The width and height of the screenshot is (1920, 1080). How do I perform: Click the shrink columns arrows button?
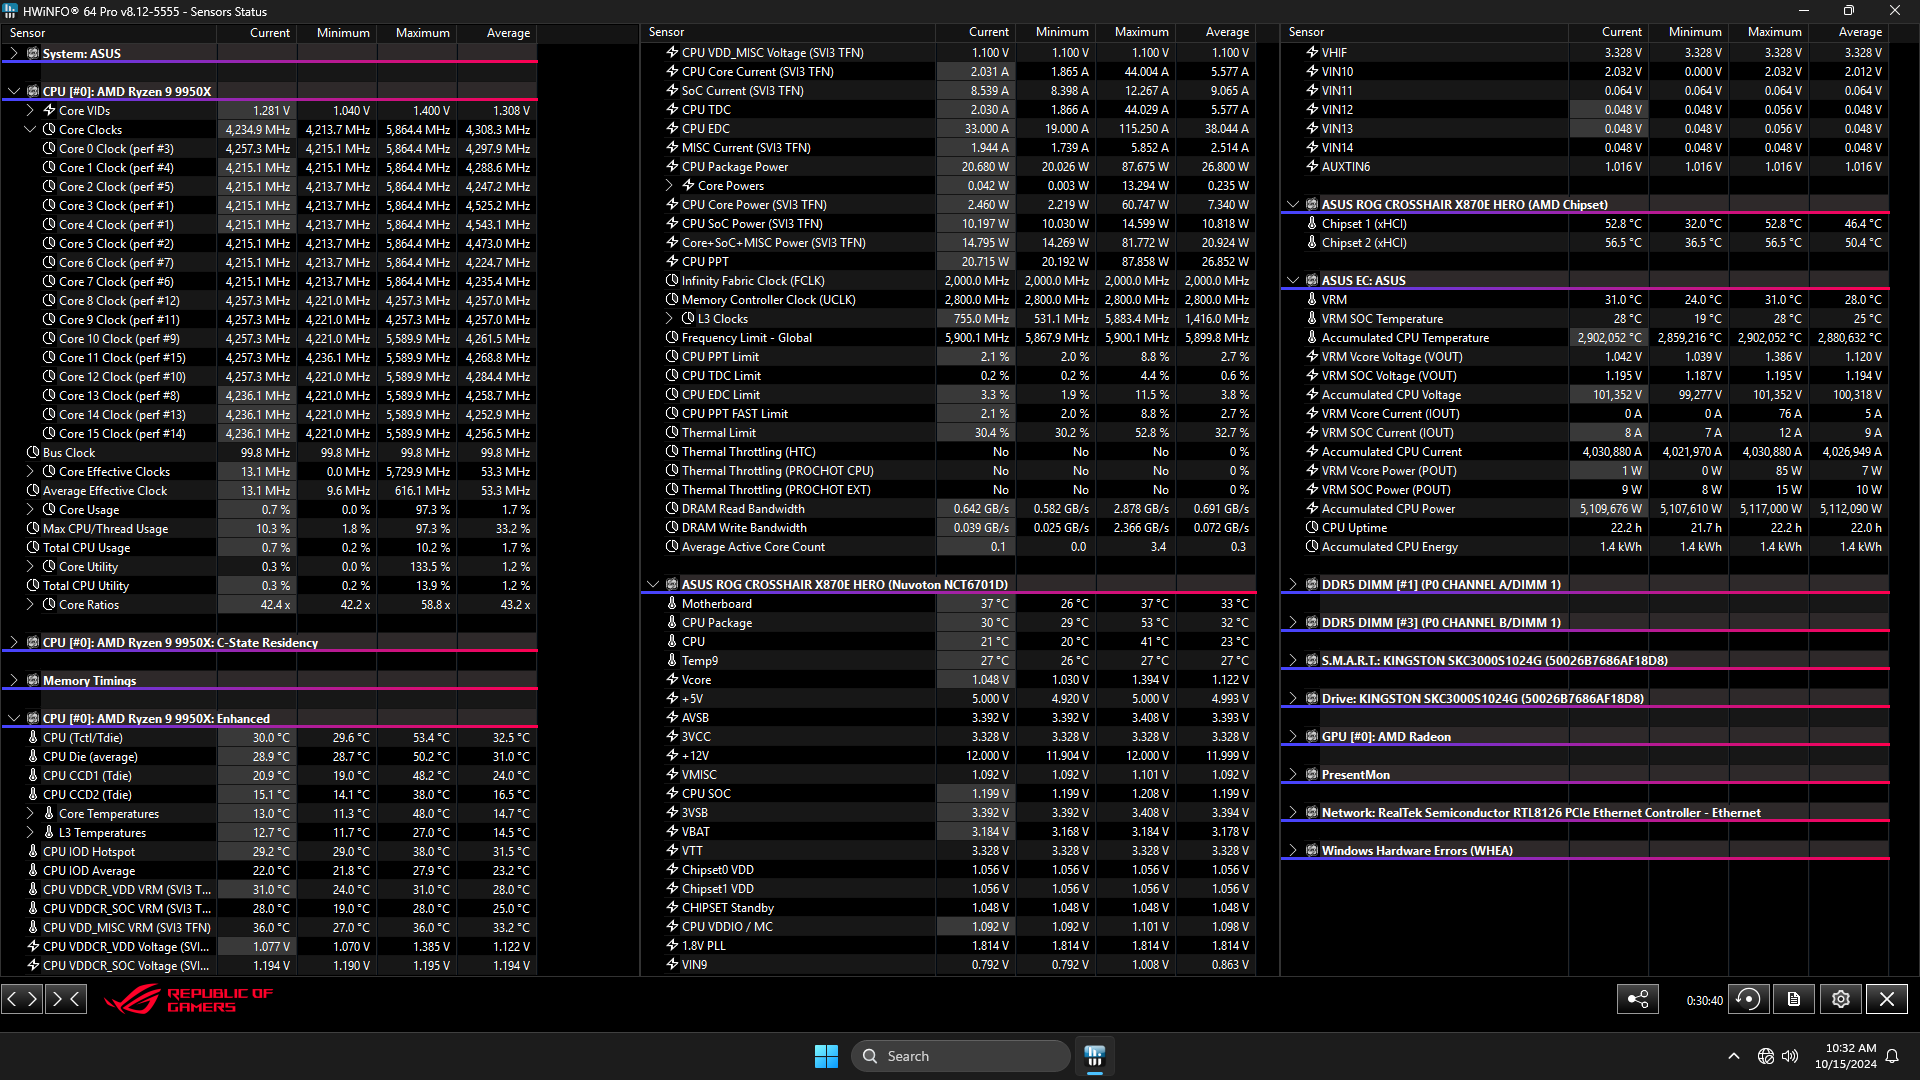coord(66,998)
